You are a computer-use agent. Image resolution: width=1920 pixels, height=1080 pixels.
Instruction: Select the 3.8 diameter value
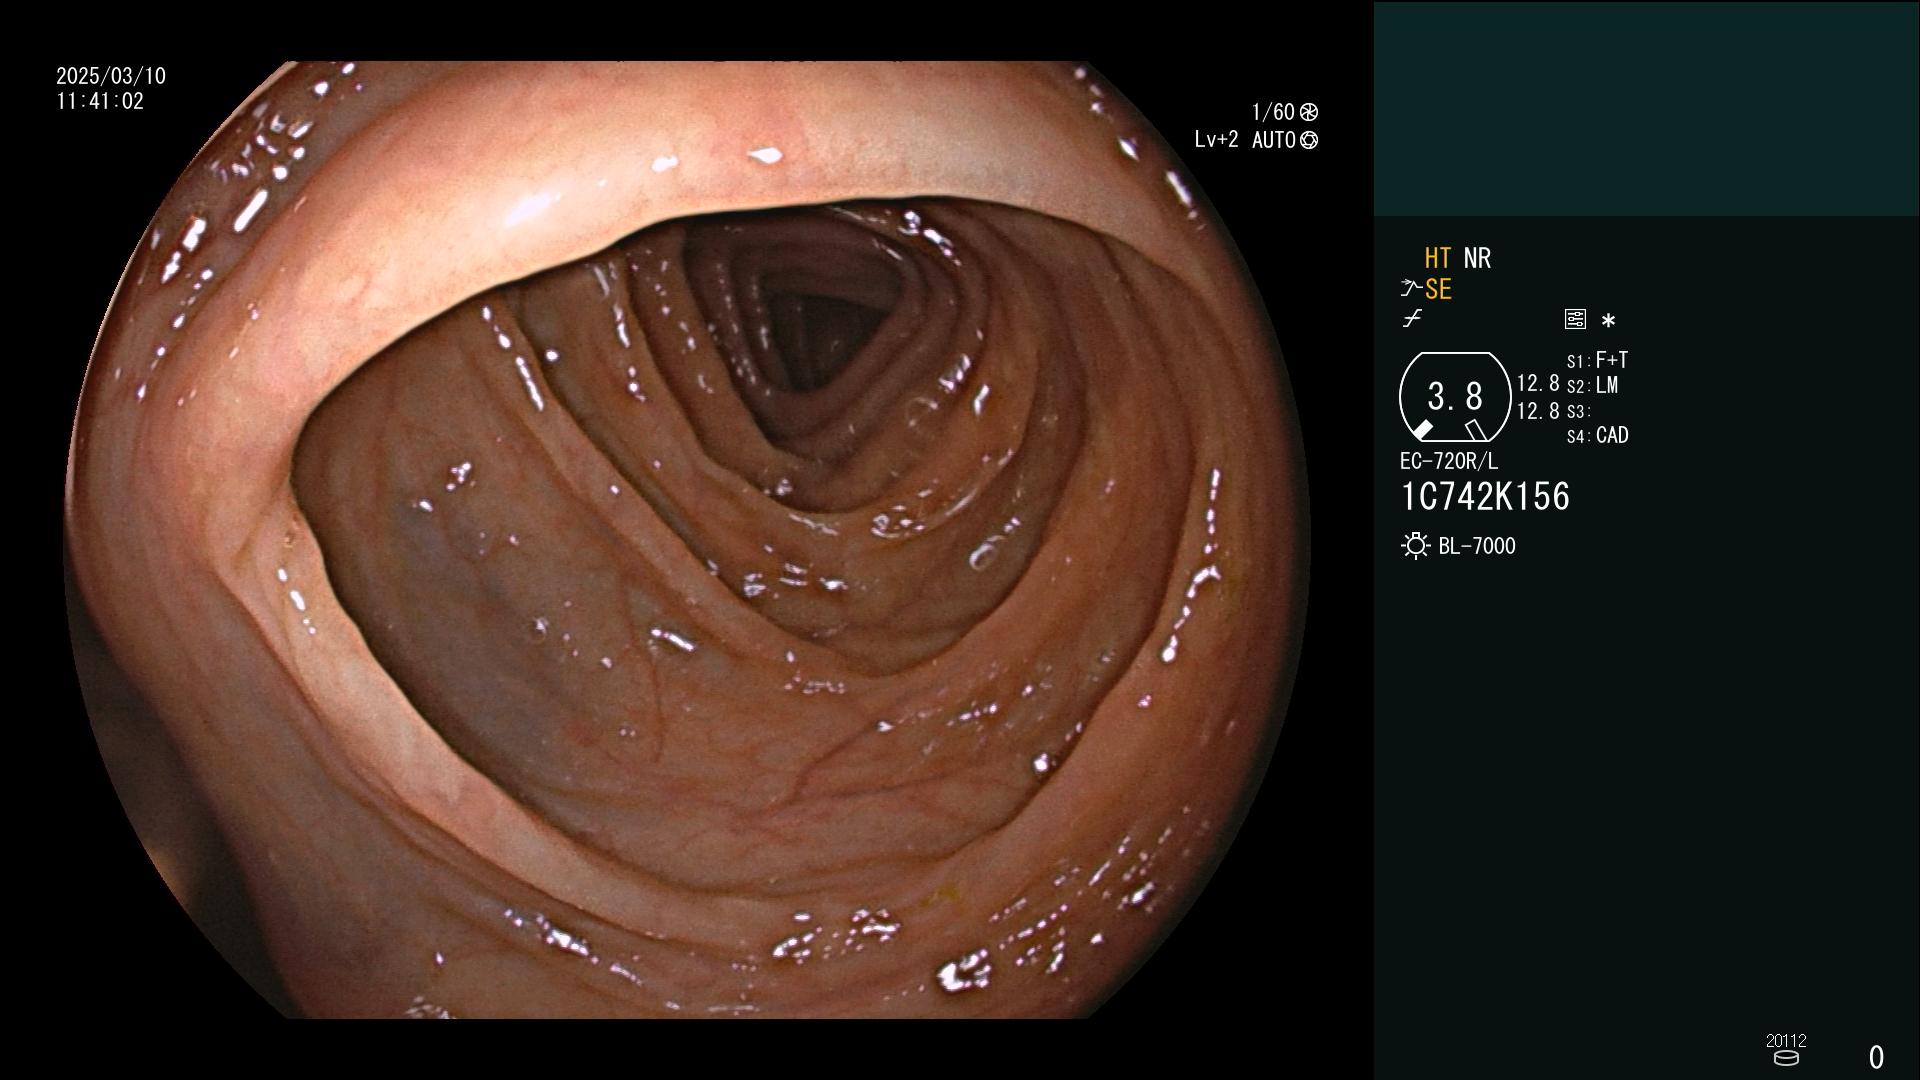(1455, 397)
